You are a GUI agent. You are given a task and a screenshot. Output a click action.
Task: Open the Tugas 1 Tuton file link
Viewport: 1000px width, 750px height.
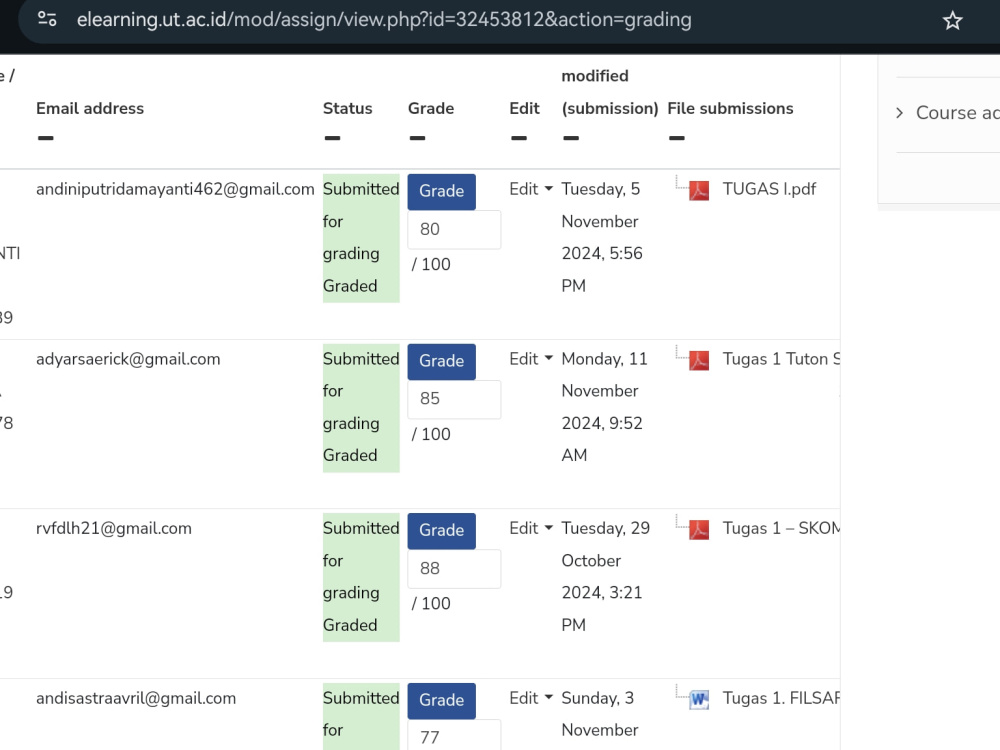(781, 359)
